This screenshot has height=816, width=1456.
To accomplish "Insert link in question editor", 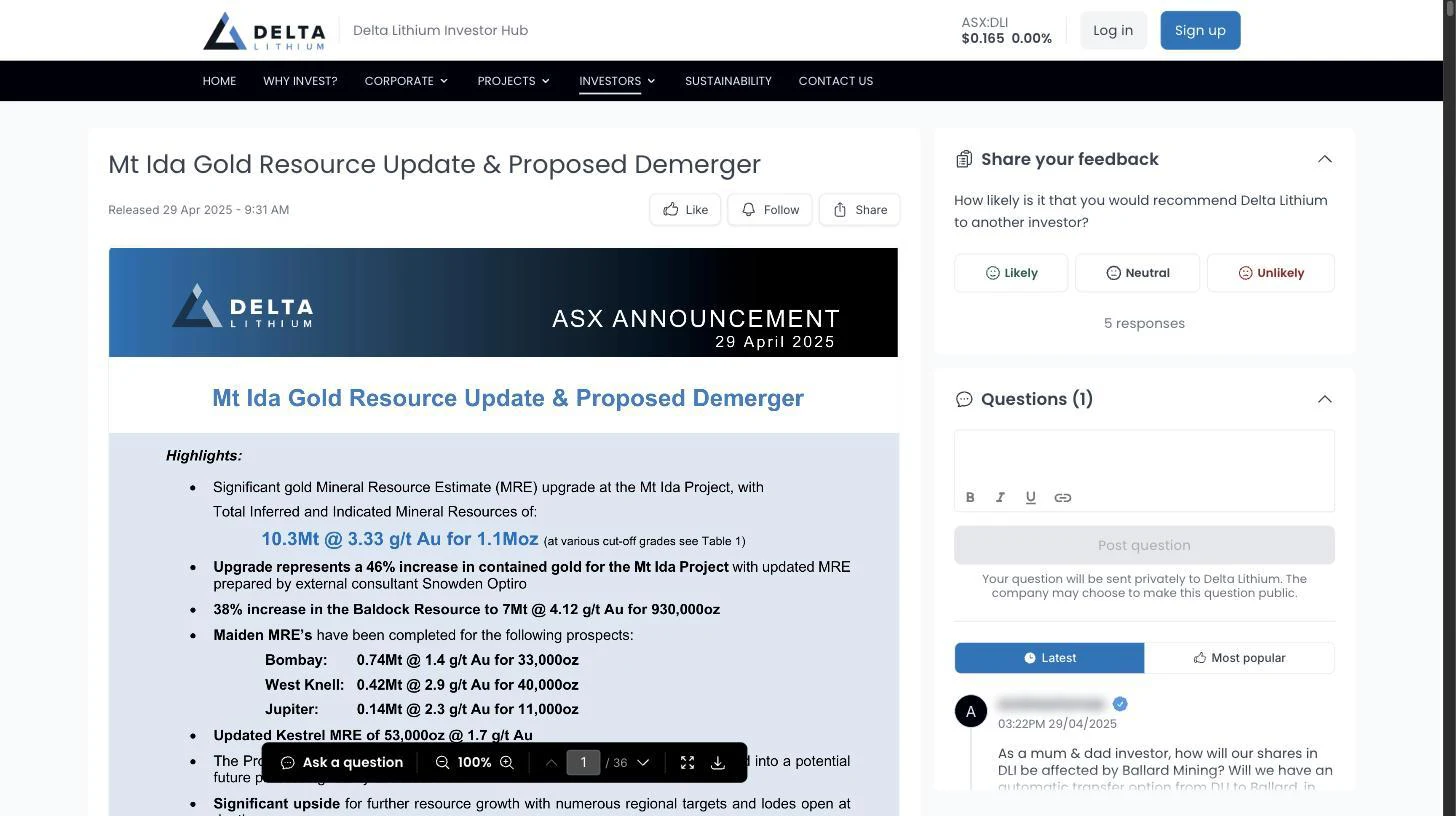I will tap(1063, 497).
